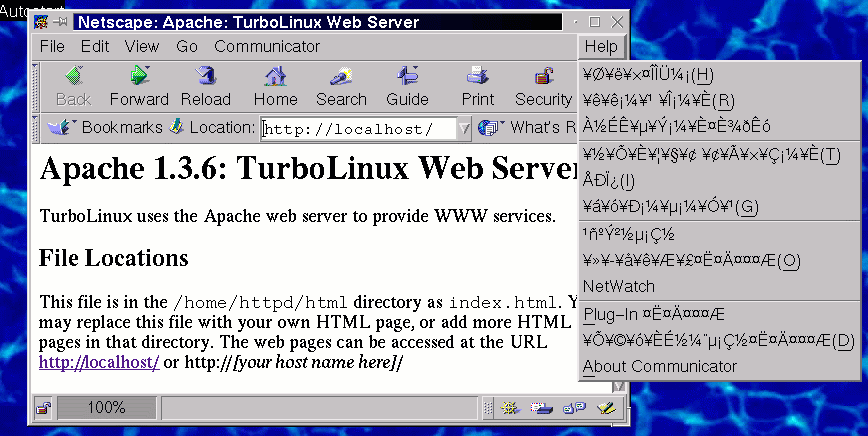Click the status bar security lock icon

tap(43, 409)
